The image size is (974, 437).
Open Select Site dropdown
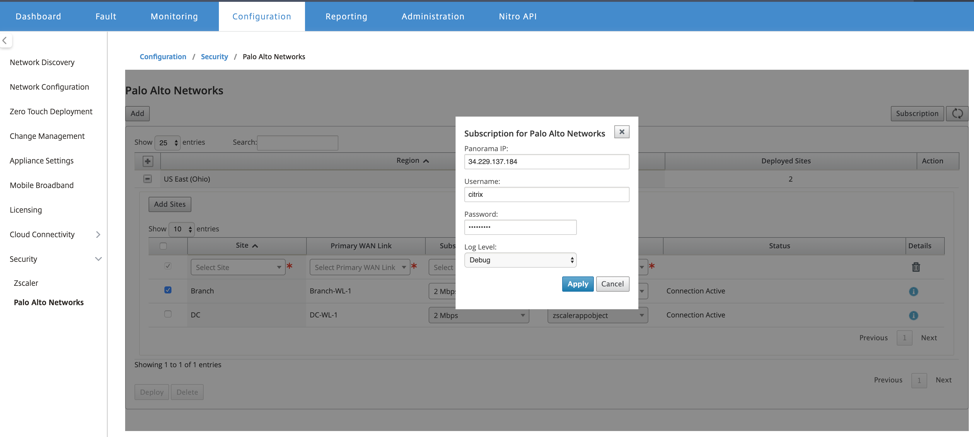pyautogui.click(x=238, y=268)
